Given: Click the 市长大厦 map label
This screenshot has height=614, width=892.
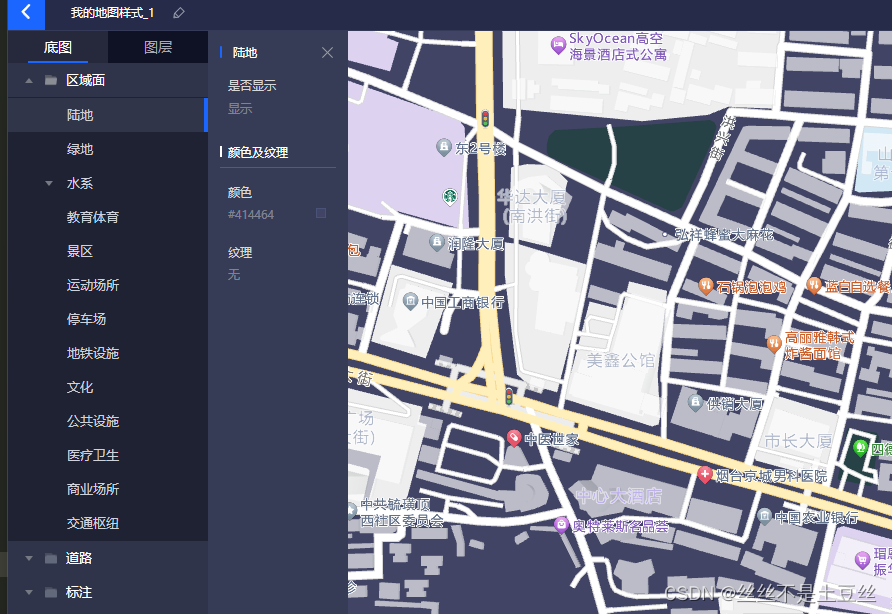Looking at the screenshot, I should [x=798, y=440].
